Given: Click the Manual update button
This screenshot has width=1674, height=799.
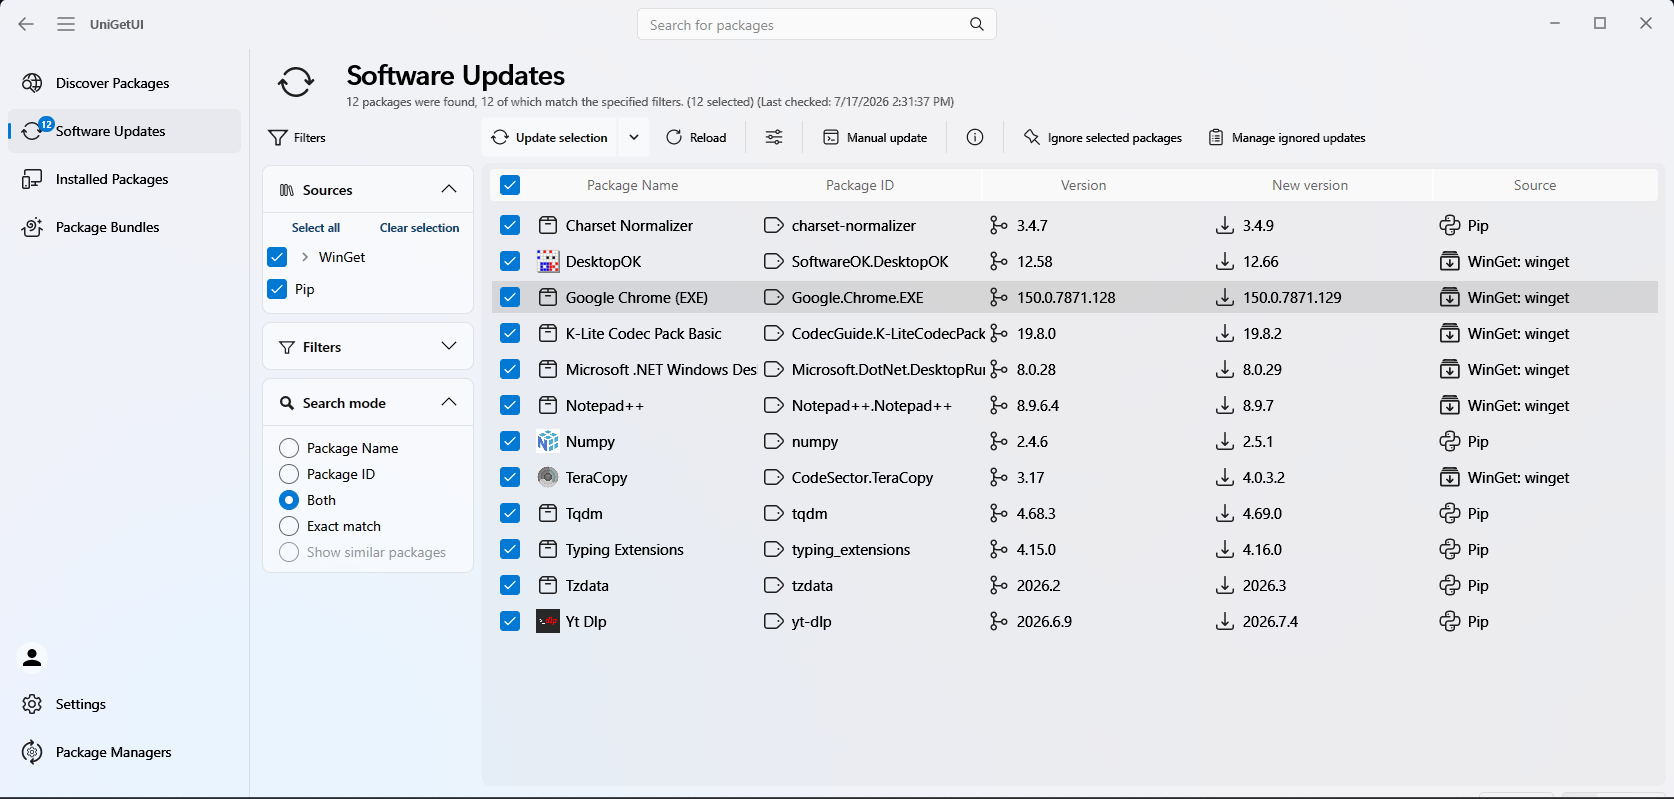Looking at the screenshot, I should click(876, 137).
